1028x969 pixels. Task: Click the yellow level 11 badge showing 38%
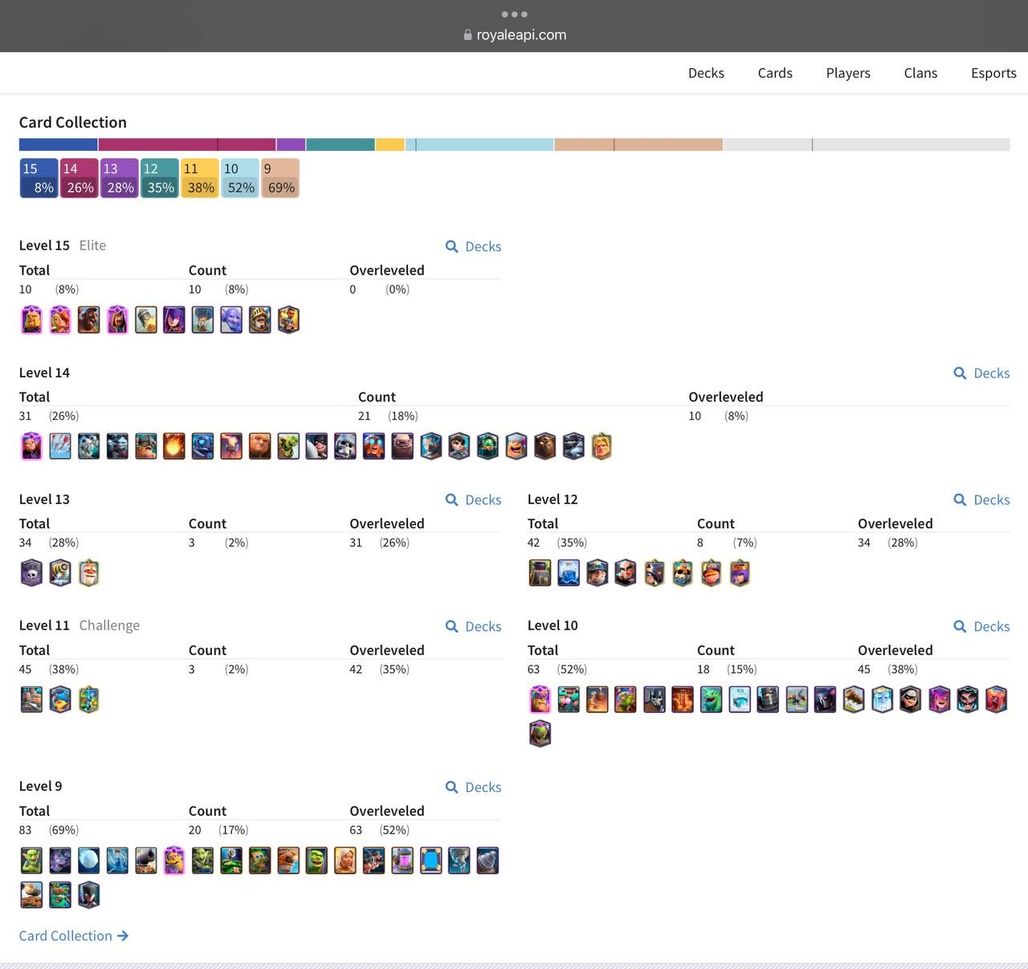(x=199, y=178)
